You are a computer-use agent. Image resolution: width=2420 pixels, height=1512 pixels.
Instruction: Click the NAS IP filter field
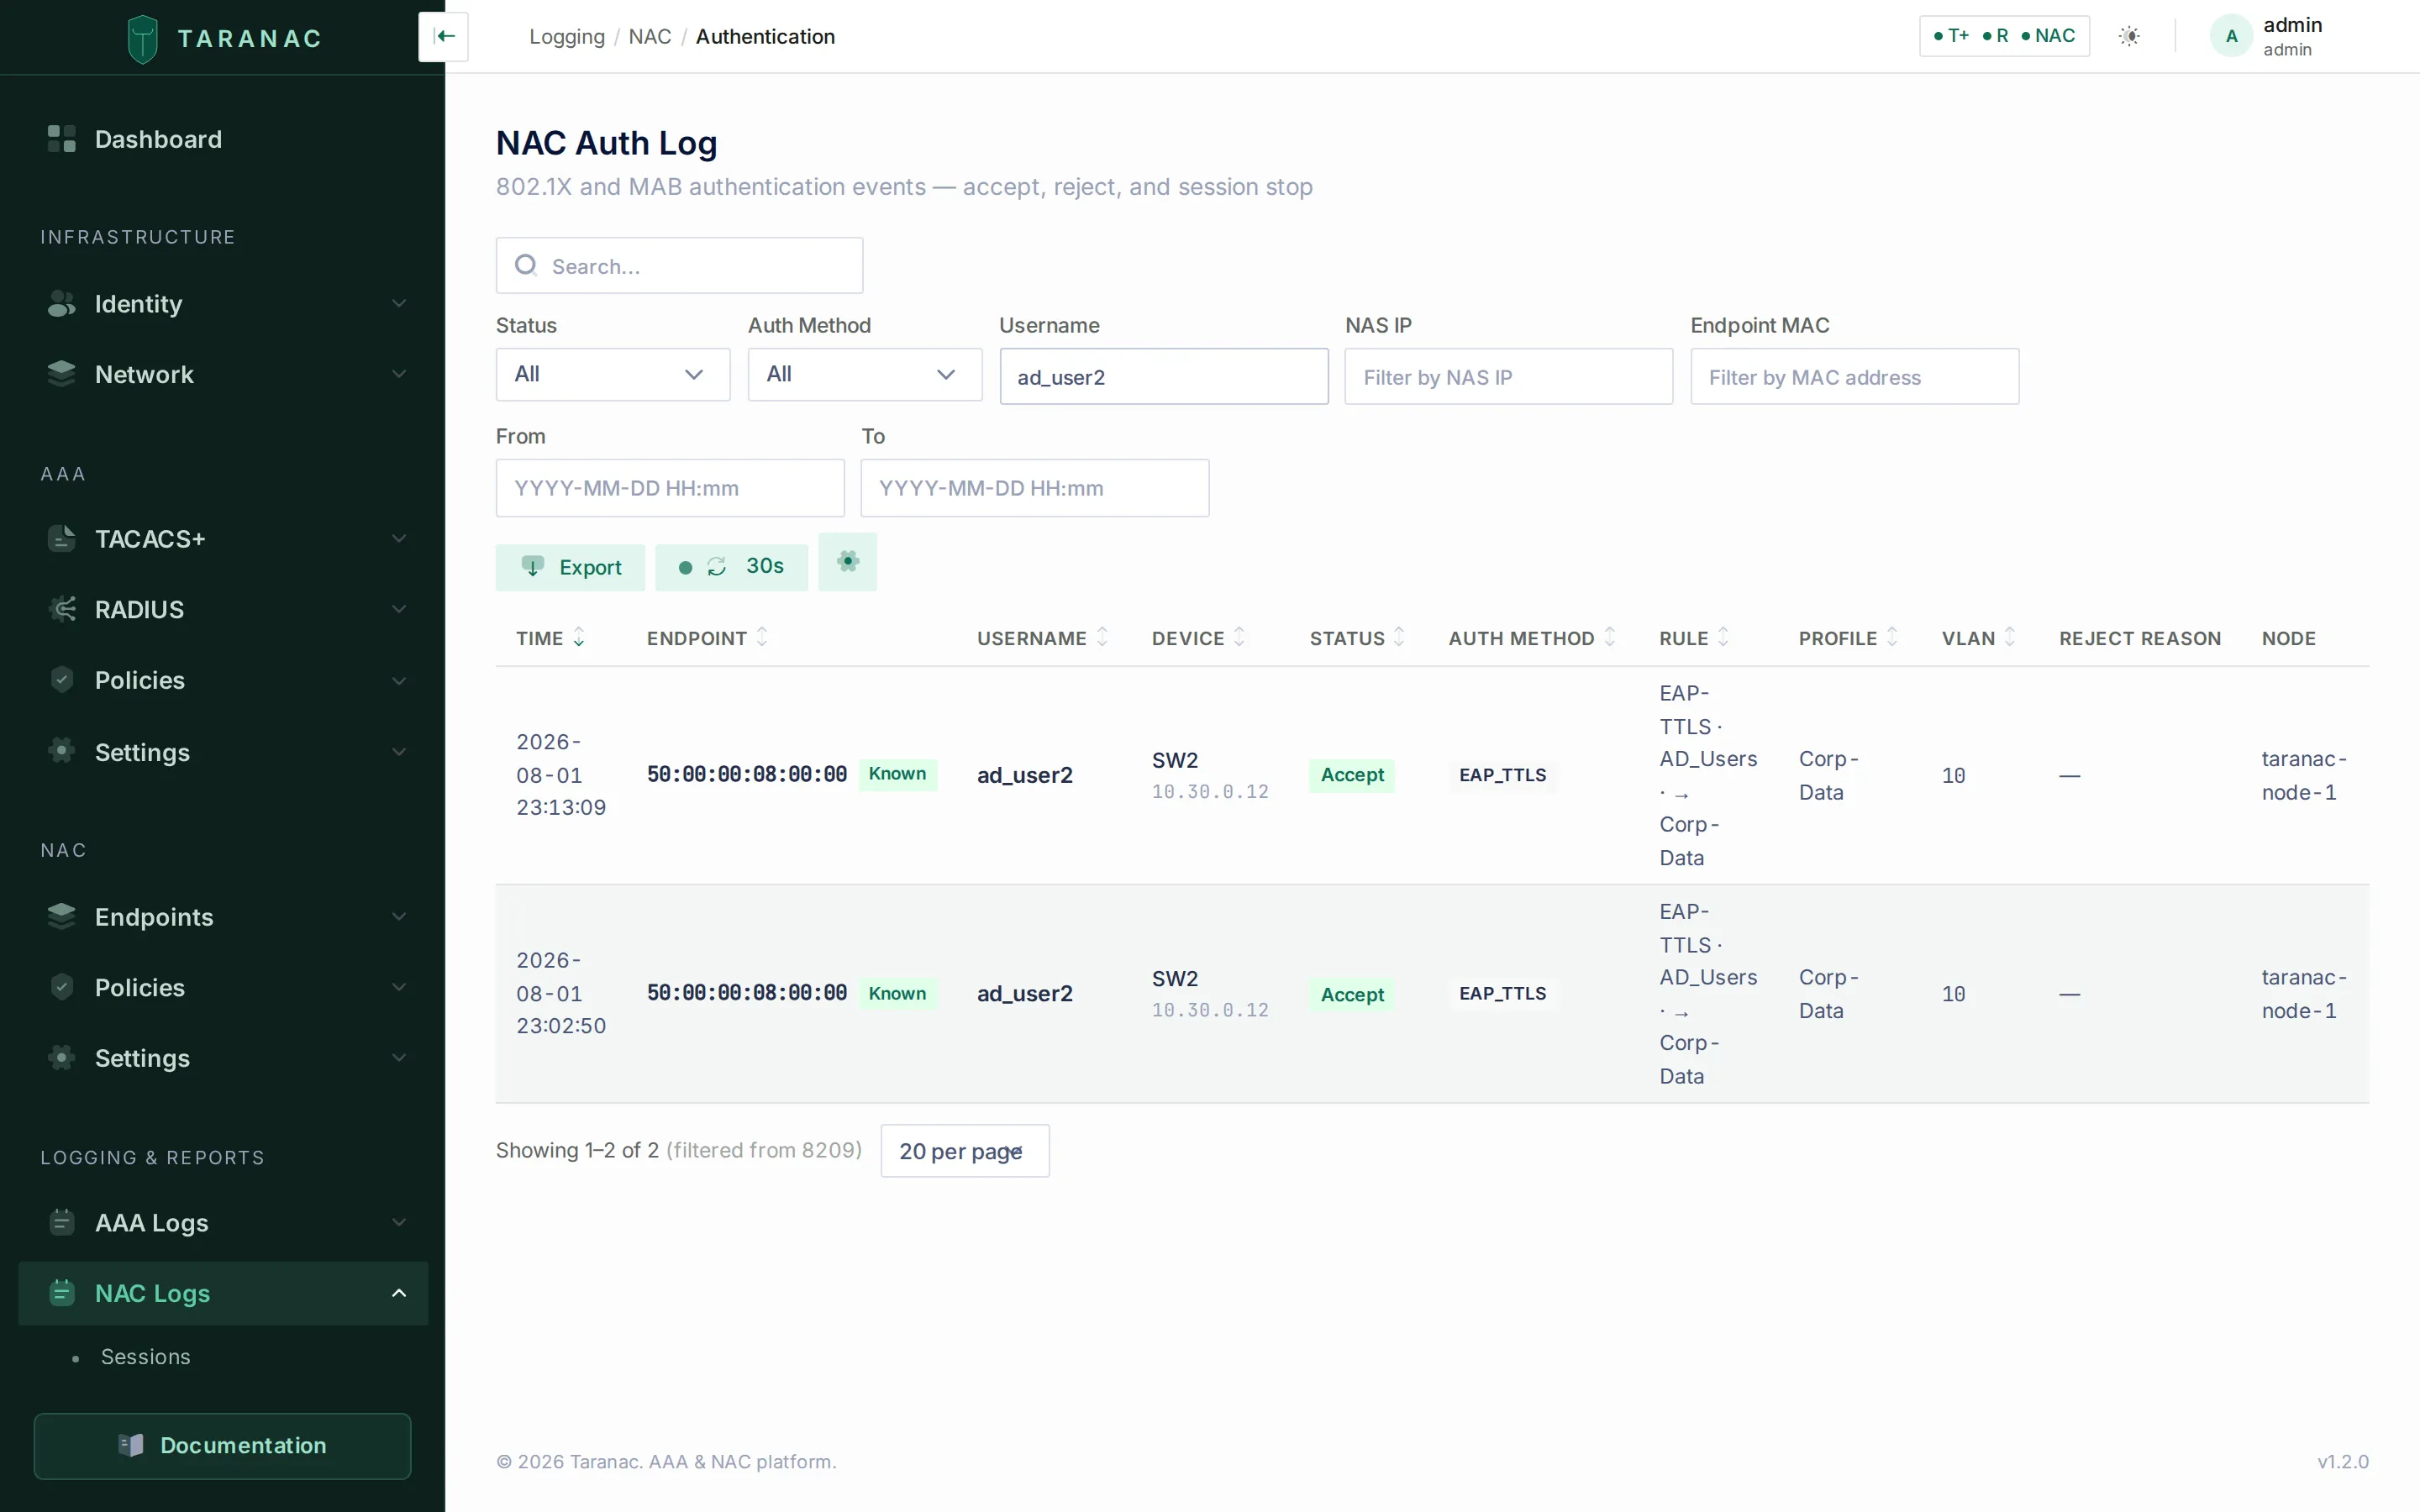pyautogui.click(x=1508, y=377)
